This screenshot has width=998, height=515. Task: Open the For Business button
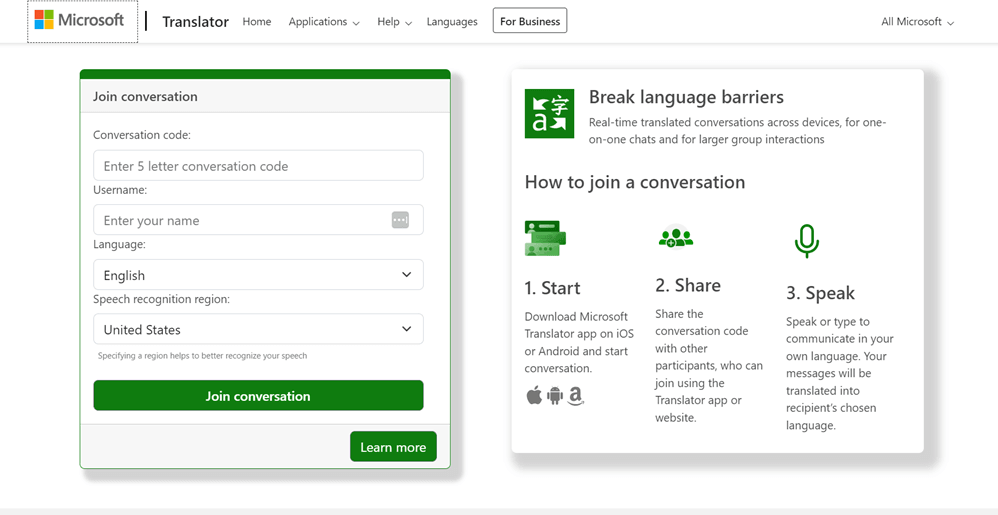click(x=530, y=21)
